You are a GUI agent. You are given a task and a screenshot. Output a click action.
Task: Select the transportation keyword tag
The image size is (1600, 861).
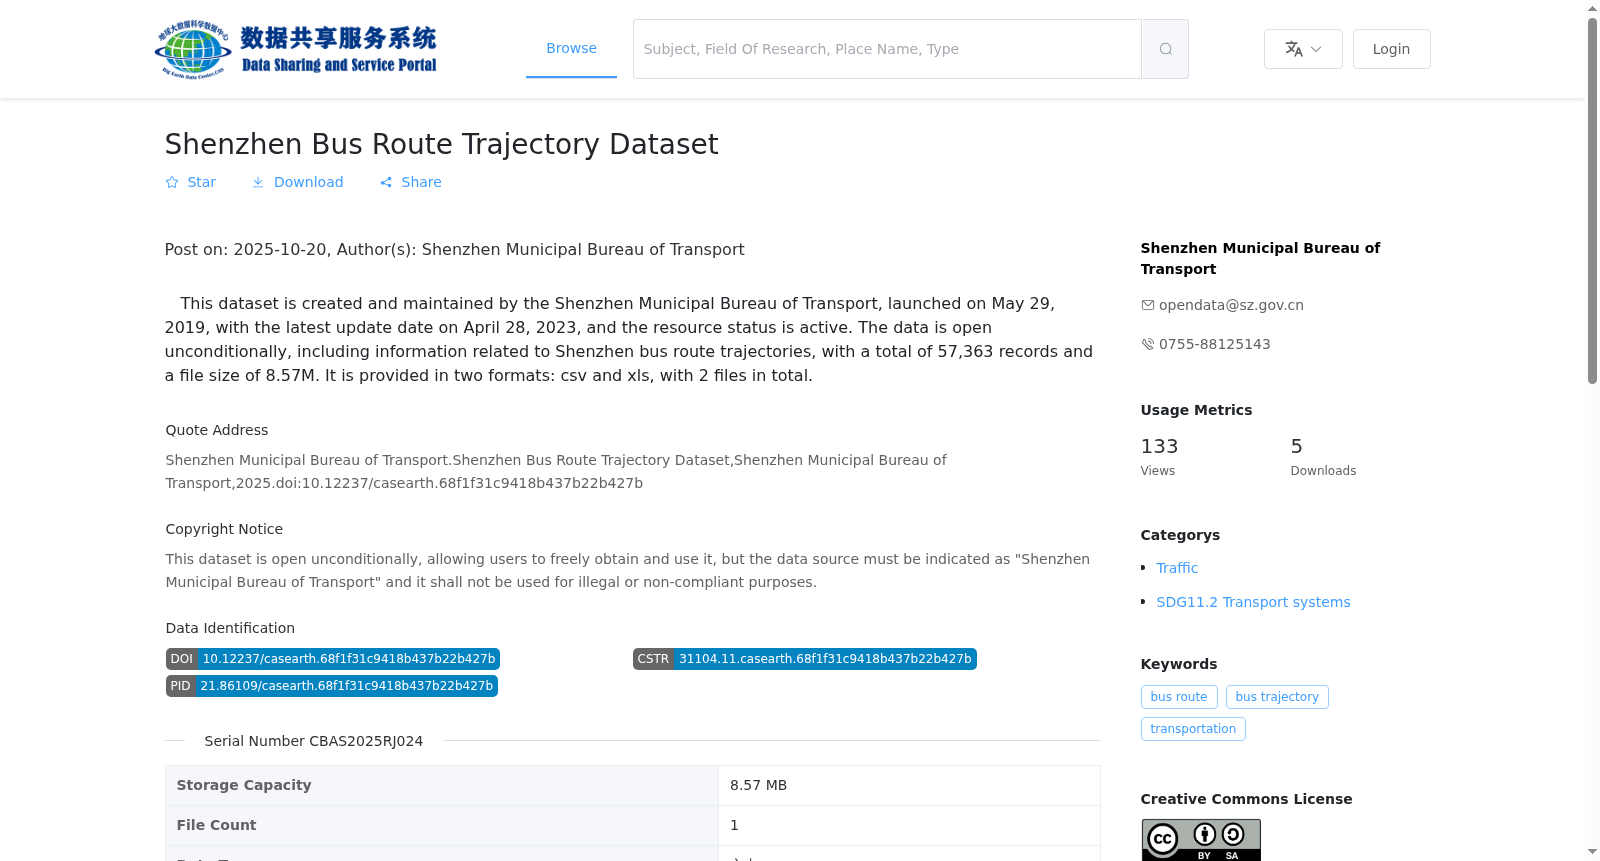pos(1193,729)
